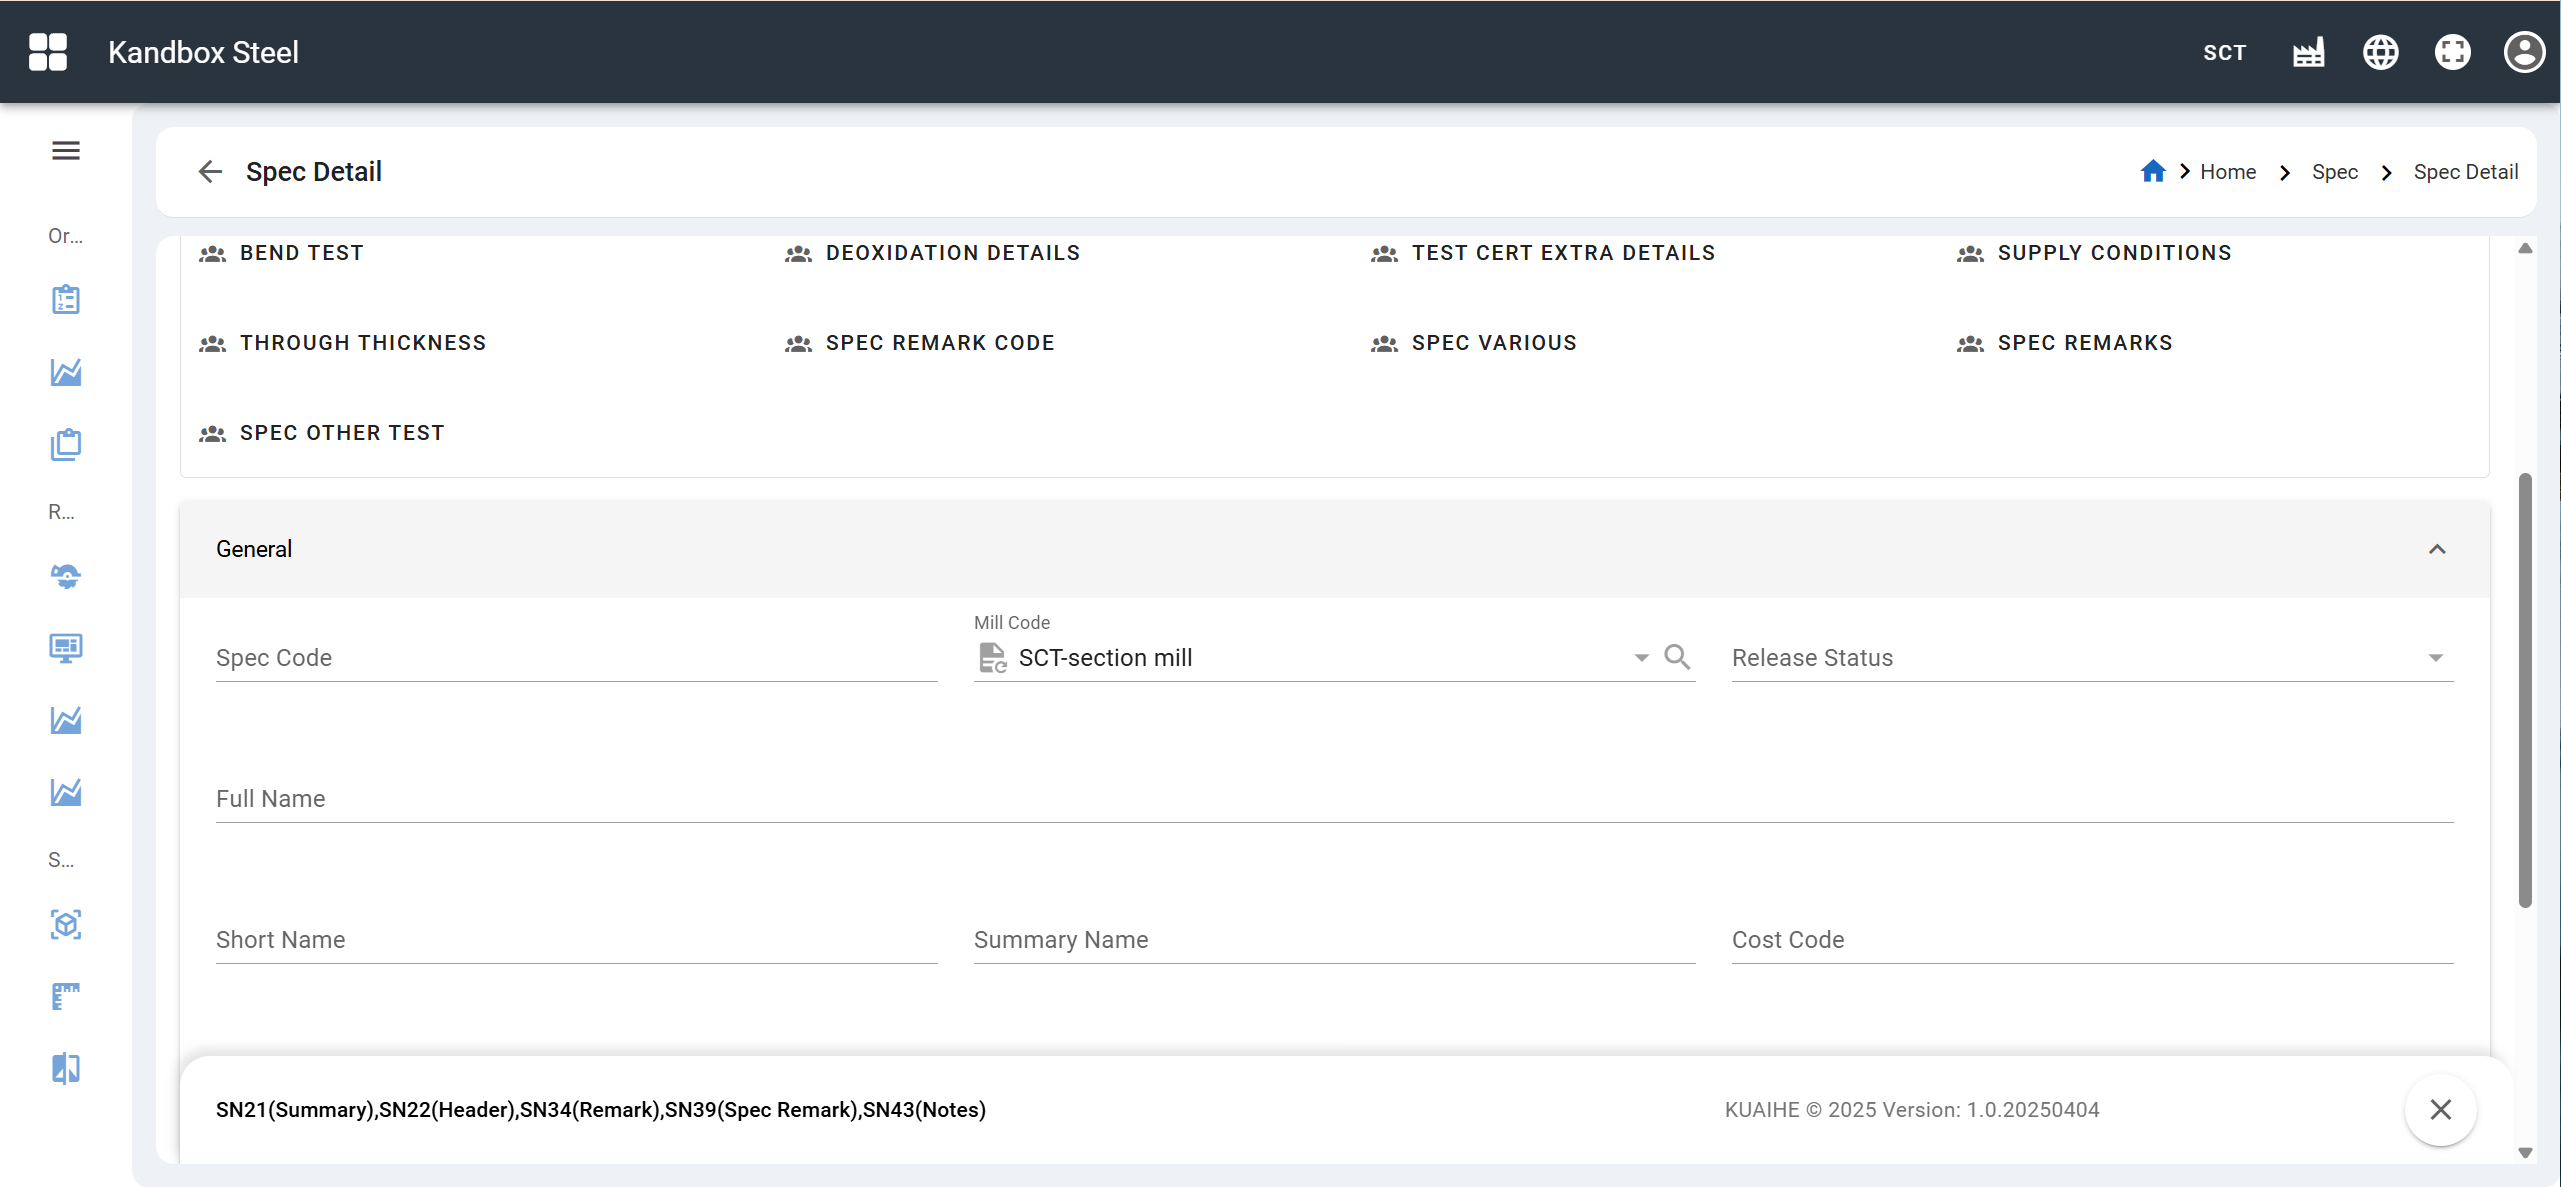Open the Release Status dropdown
2561x1187 pixels.
[2435, 658]
